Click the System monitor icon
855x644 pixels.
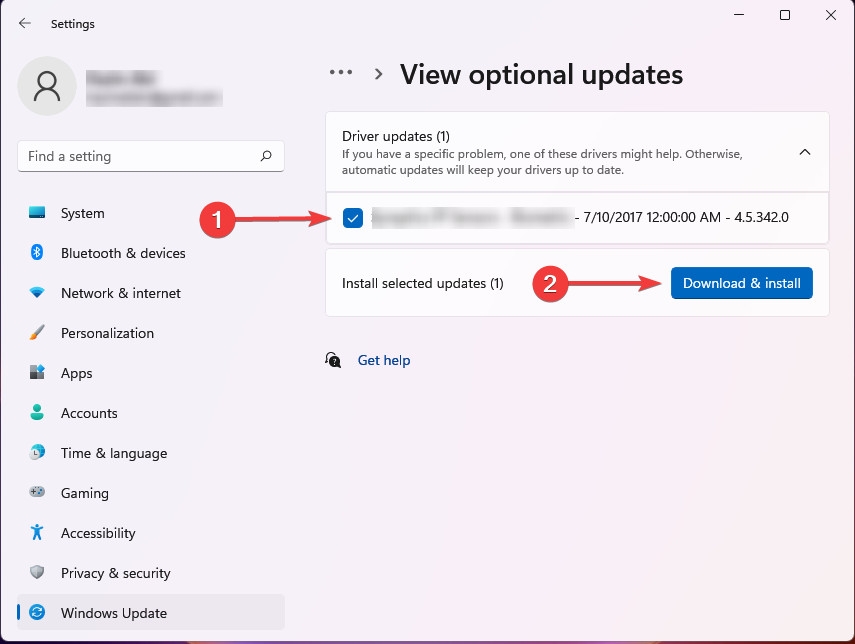[x=37, y=213]
